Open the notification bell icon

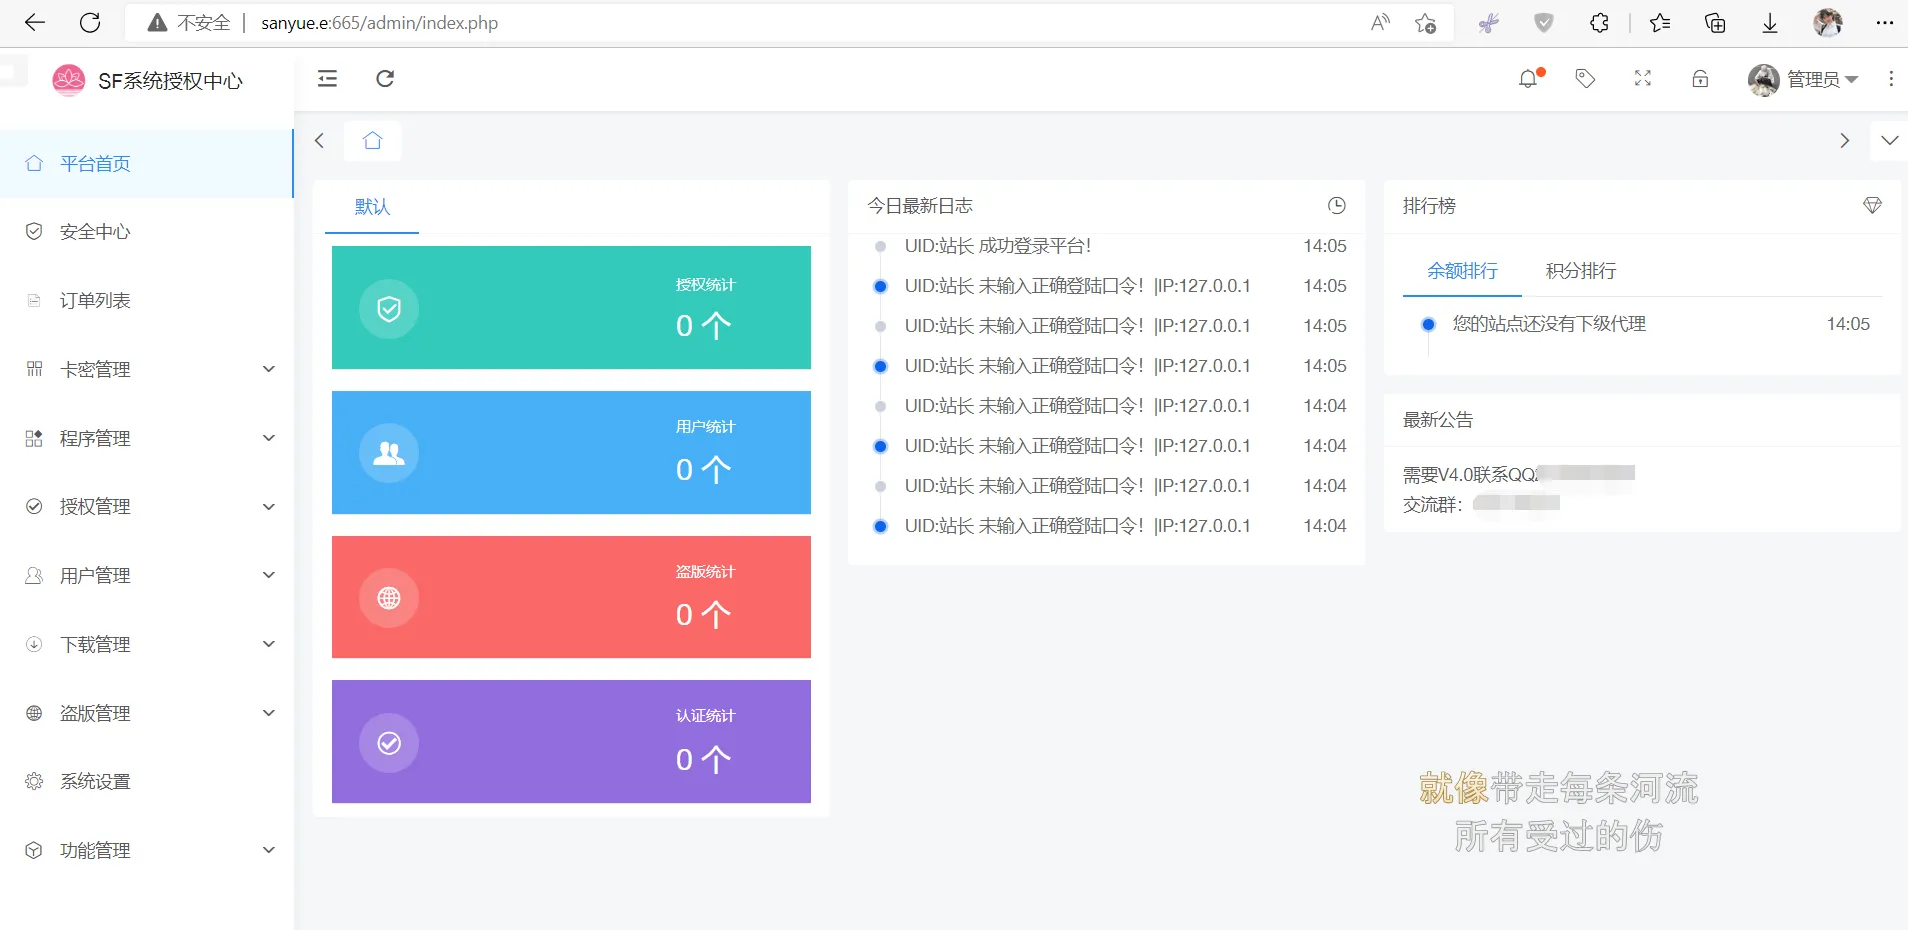point(1530,79)
